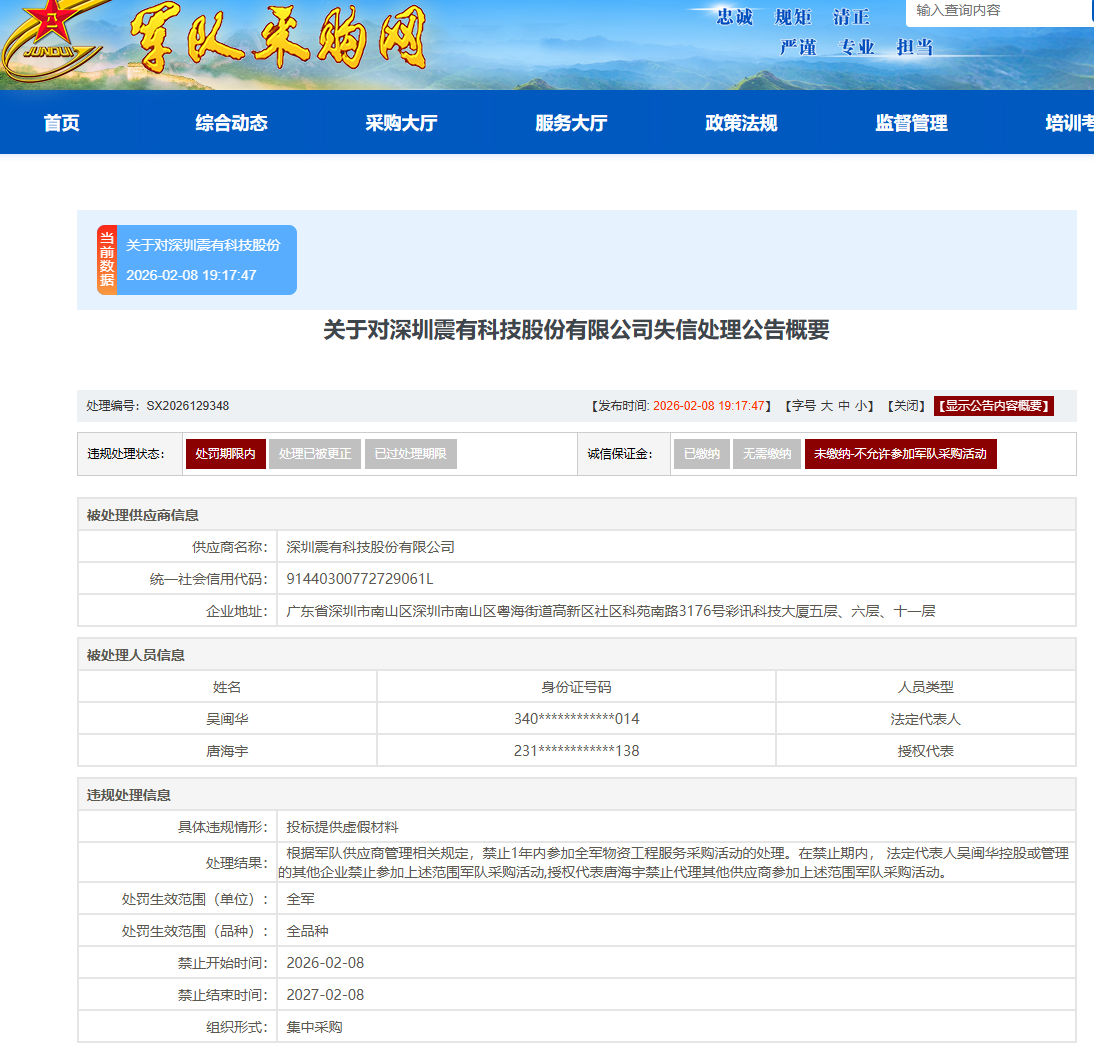Image resolution: width=1094 pixels, height=1043 pixels.
Task: Click the processing number SX2026129348
Action: [188, 406]
